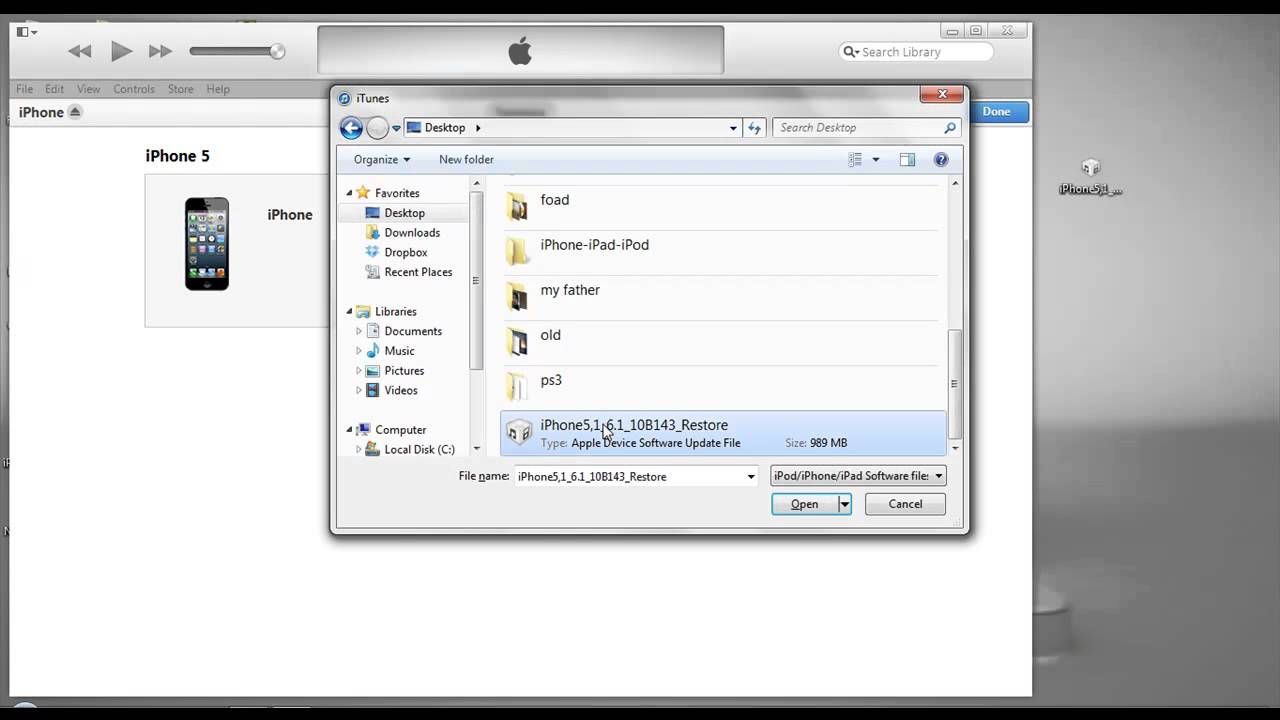Select Recent Places in Favorites
The image size is (1280, 720).
tap(418, 272)
